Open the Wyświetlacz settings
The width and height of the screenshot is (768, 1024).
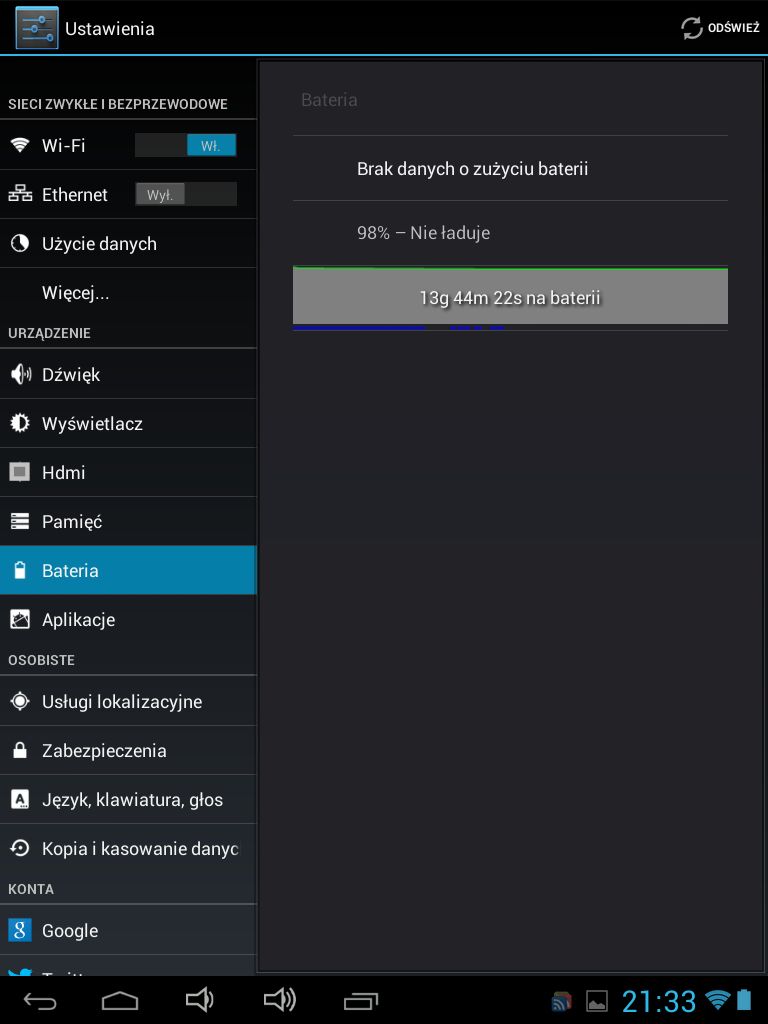[x=128, y=423]
